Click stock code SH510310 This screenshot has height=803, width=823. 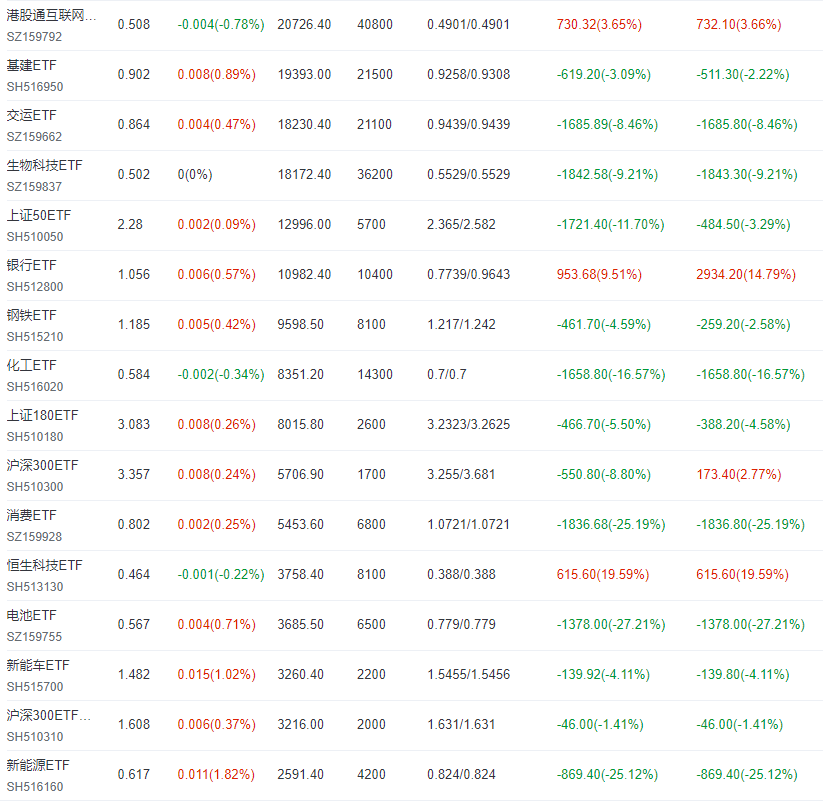(x=35, y=736)
